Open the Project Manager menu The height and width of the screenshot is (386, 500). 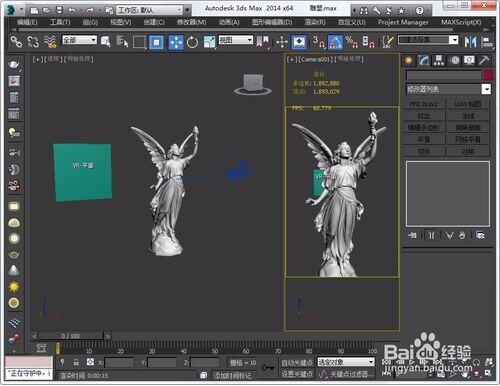pyautogui.click(x=403, y=22)
